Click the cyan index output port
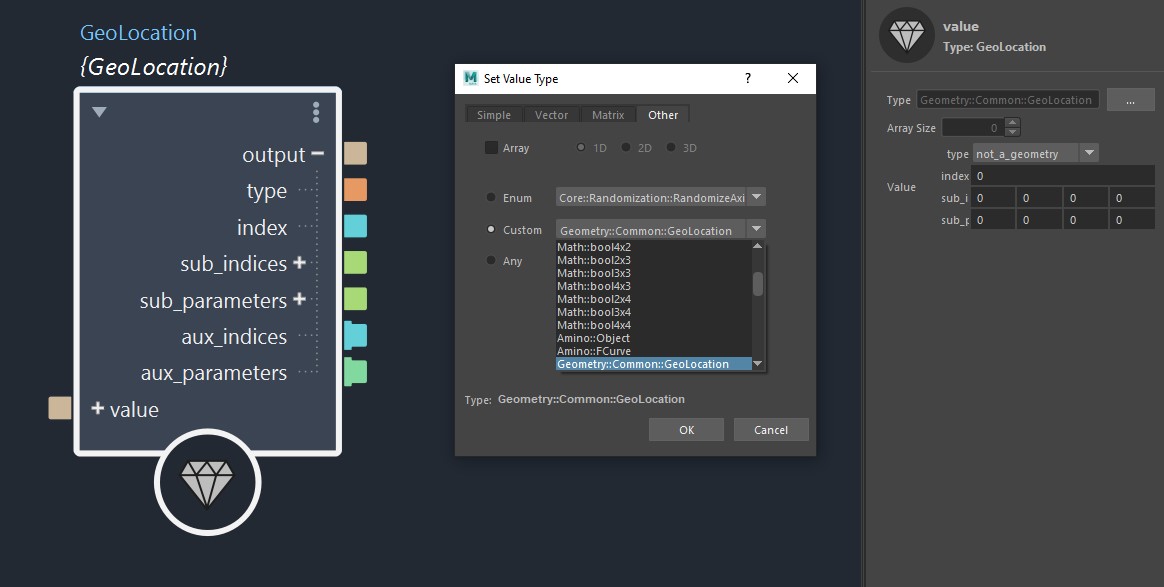This screenshot has width=1164, height=587. (x=355, y=226)
